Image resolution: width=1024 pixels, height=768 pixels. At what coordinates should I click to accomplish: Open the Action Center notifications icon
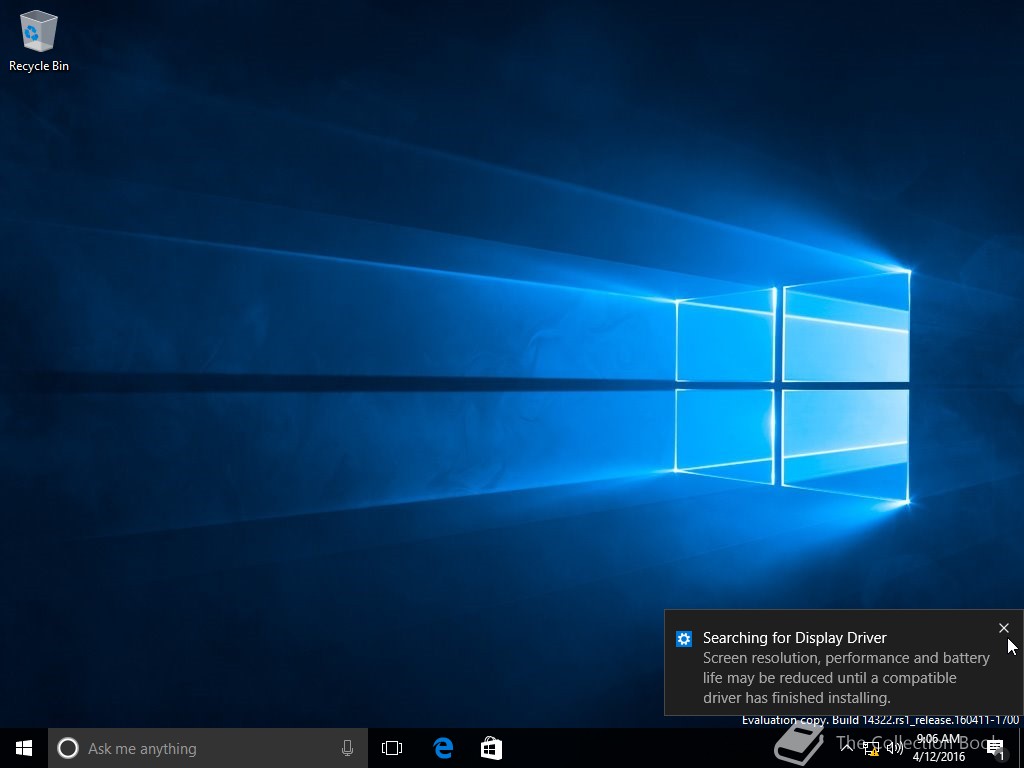(995, 749)
